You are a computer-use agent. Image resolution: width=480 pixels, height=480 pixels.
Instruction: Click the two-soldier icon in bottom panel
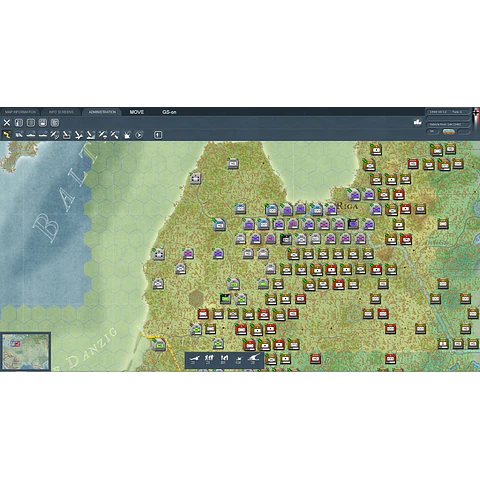[x=224, y=359]
